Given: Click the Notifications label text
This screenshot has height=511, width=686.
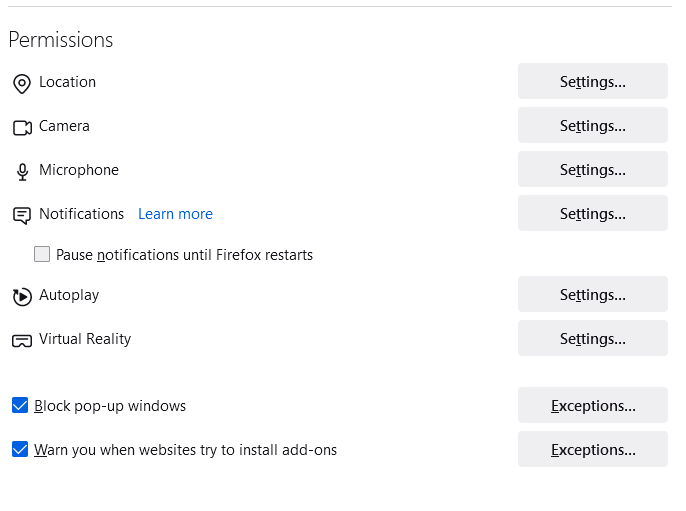Looking at the screenshot, I should (81, 214).
